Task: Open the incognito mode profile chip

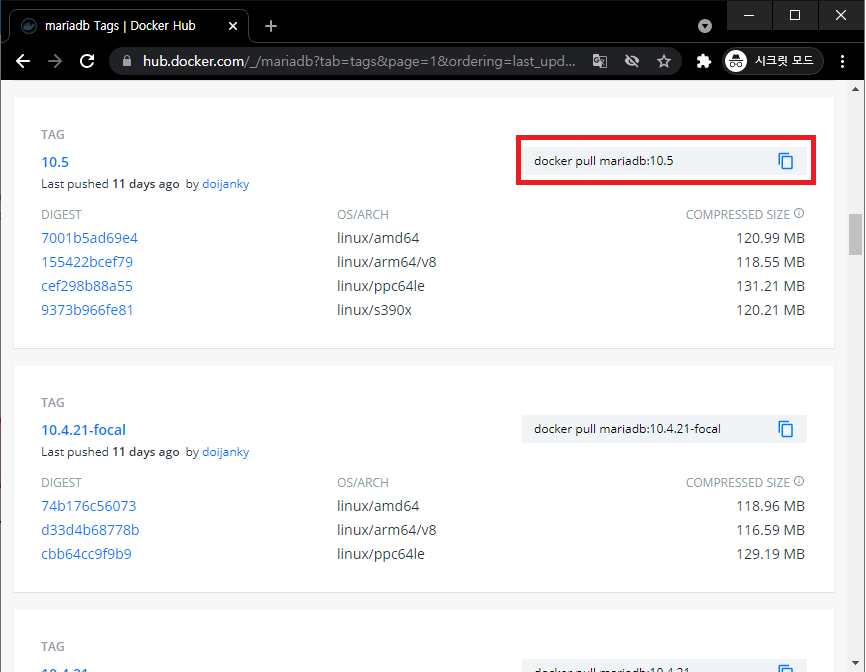Action: click(774, 61)
